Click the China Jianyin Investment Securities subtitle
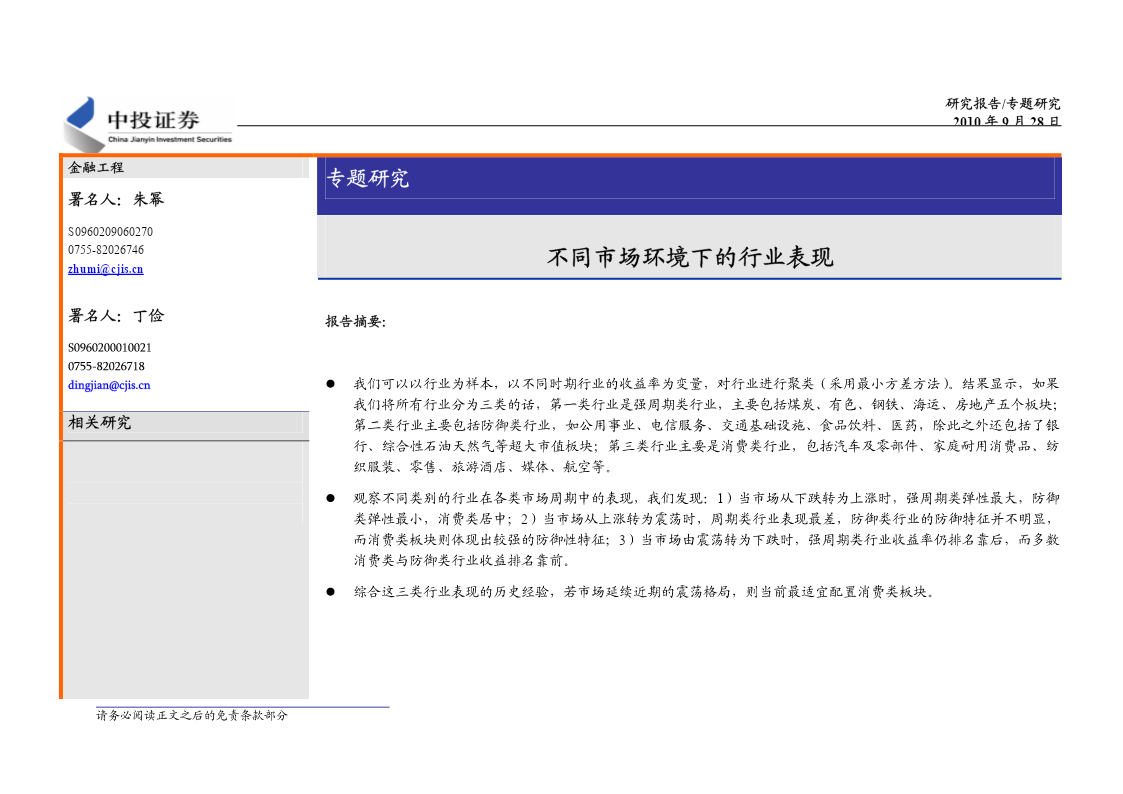Image resolution: width=1123 pixels, height=794 pixels. pos(170,140)
